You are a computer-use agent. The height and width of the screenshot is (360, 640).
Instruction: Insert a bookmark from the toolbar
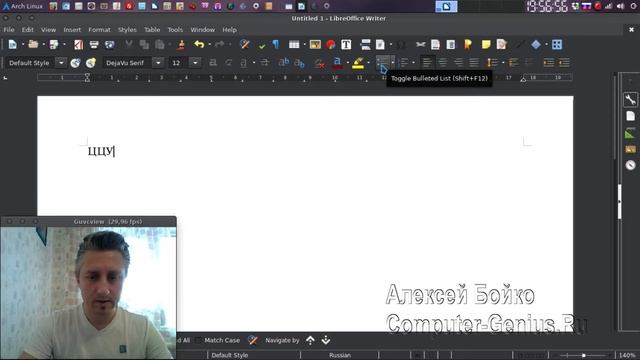pyautogui.click(x=468, y=44)
